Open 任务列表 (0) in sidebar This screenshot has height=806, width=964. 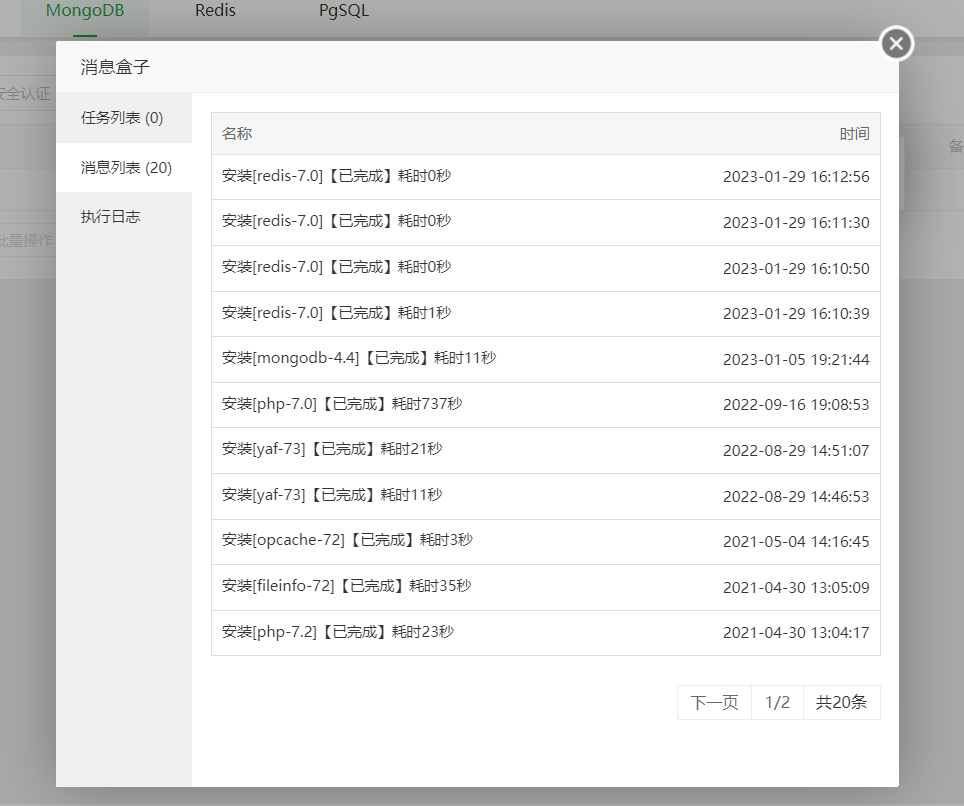[x=124, y=118]
